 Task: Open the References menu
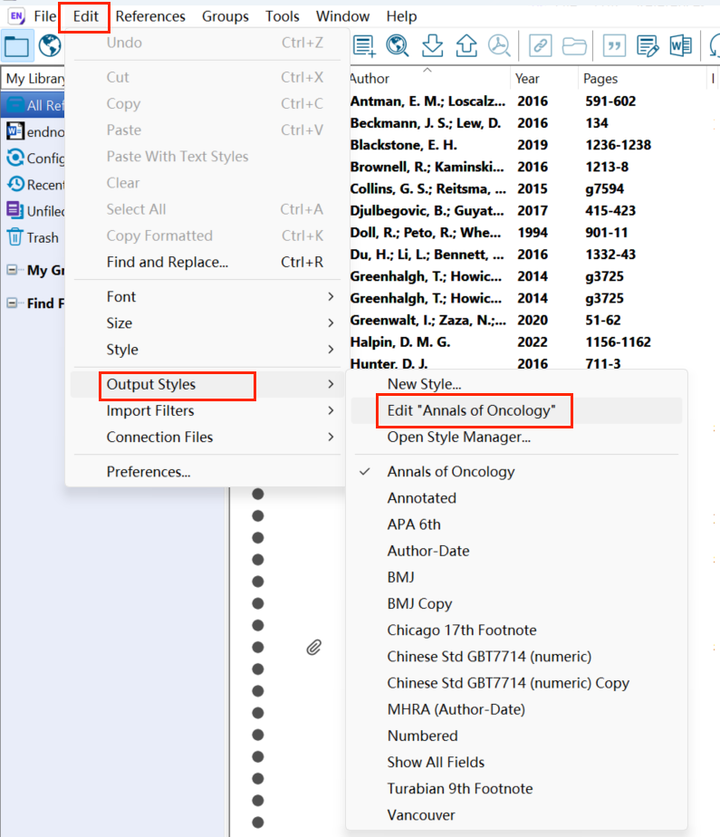[x=150, y=16]
